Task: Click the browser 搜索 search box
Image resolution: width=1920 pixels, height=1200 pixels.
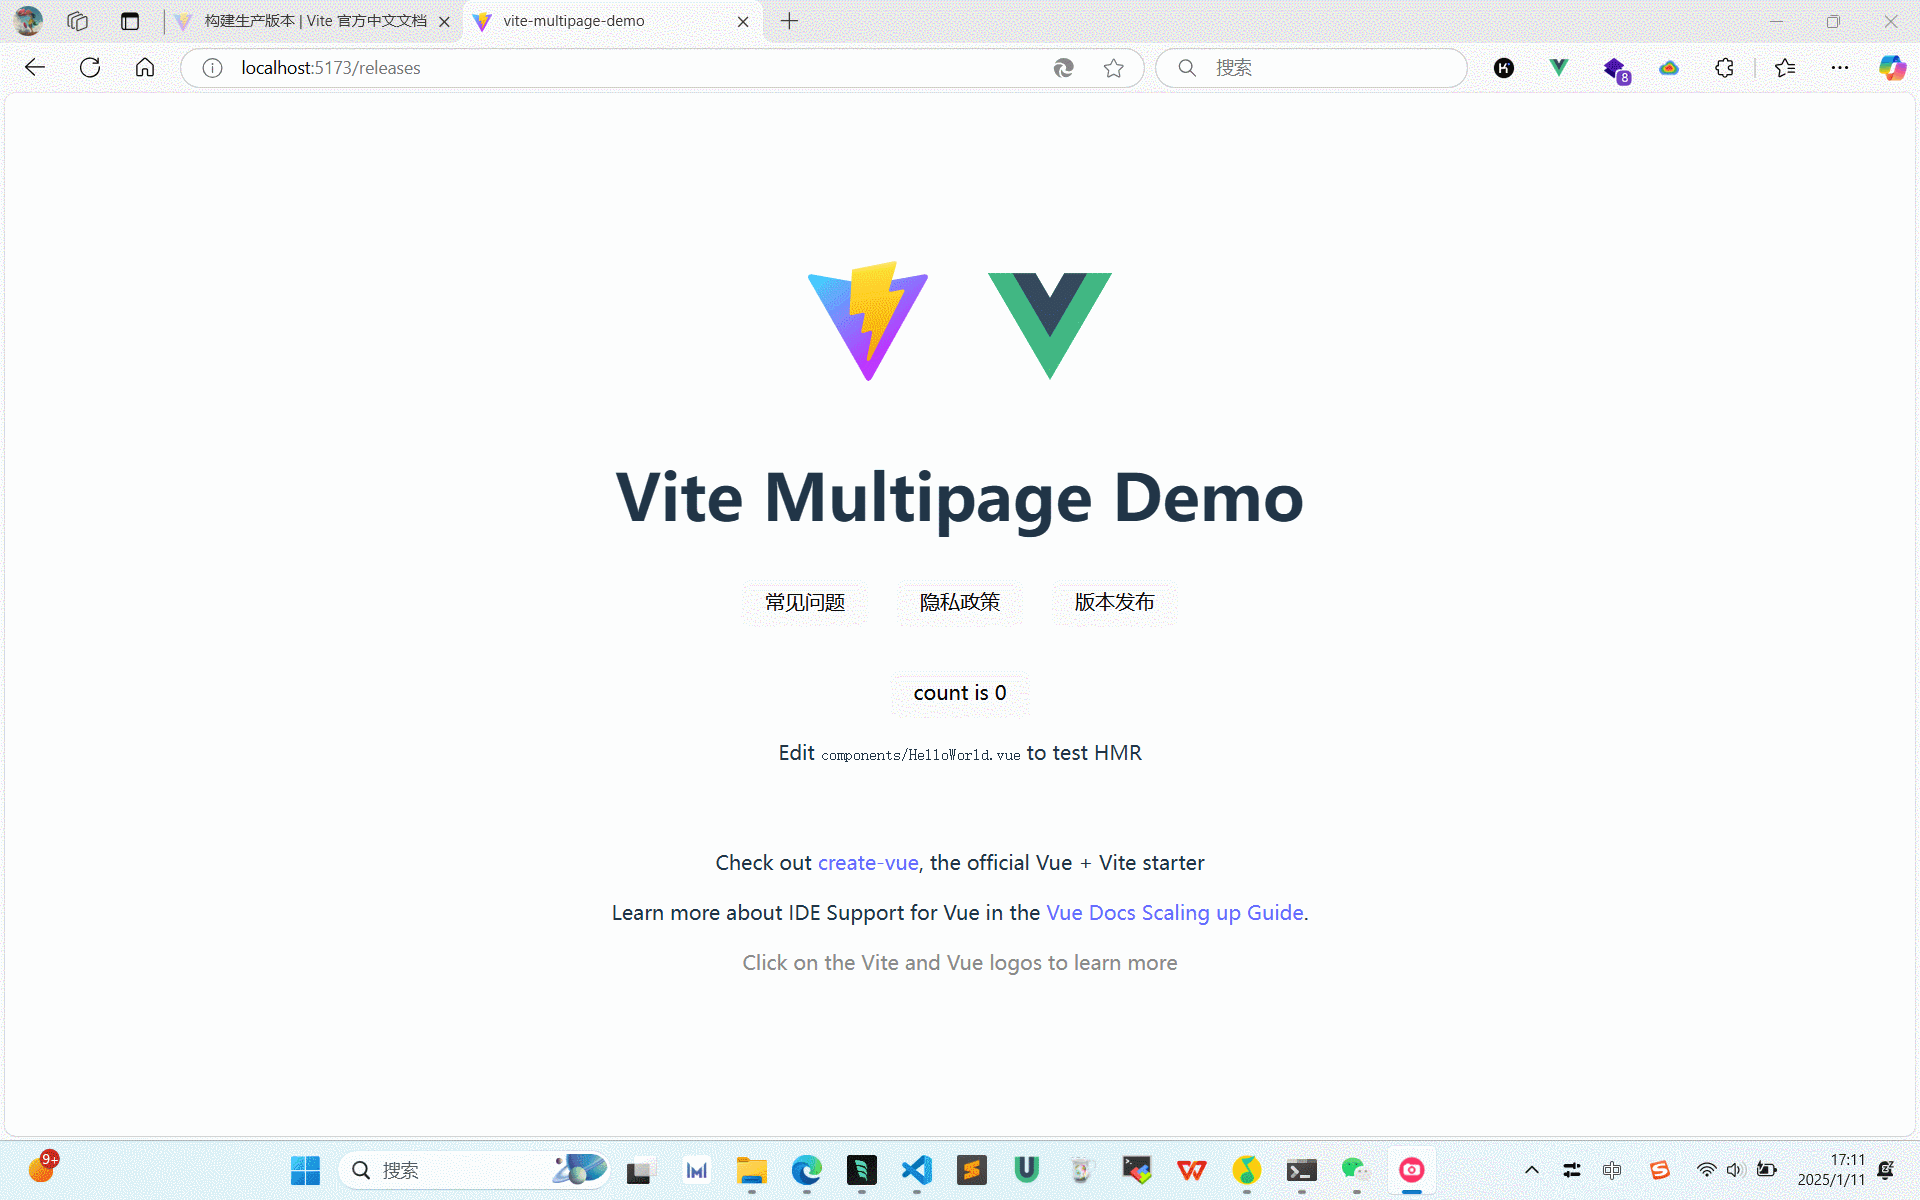Action: [1311, 68]
